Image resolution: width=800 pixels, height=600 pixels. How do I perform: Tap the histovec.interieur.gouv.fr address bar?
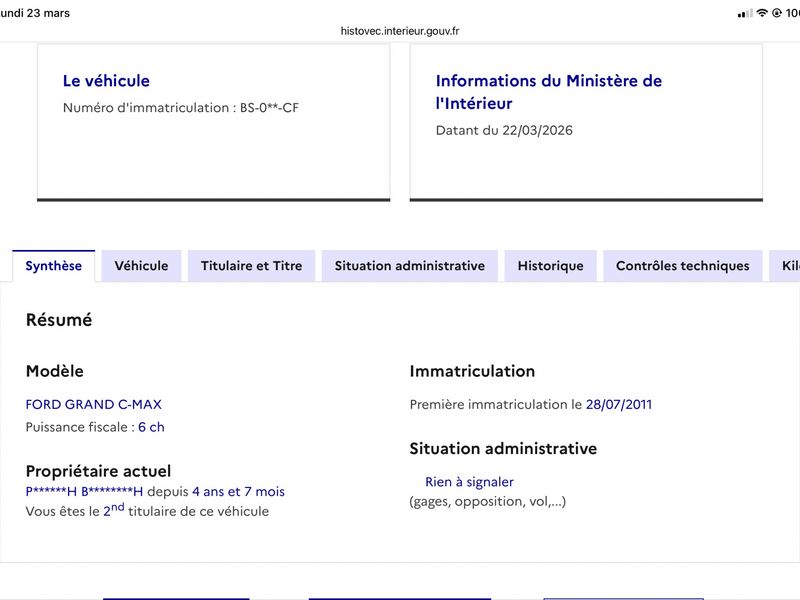(400, 31)
